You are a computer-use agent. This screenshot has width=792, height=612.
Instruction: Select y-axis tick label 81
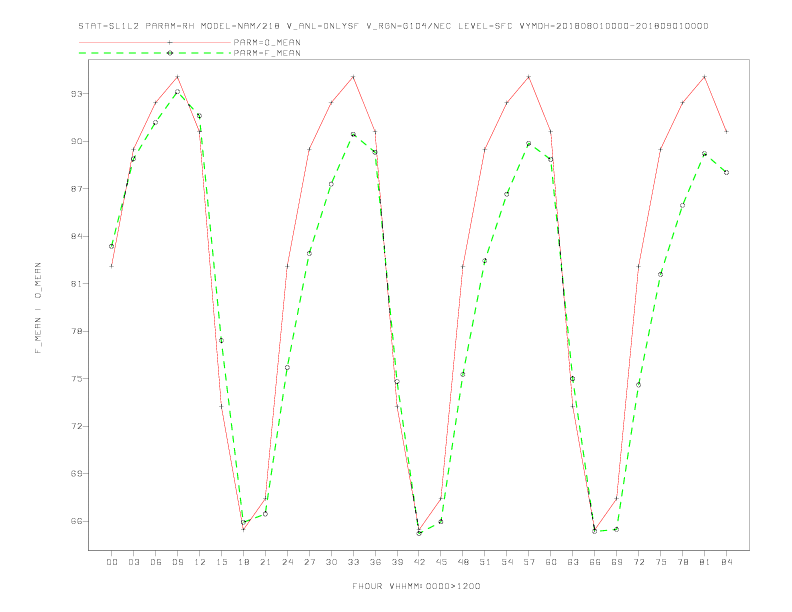pos(77,284)
